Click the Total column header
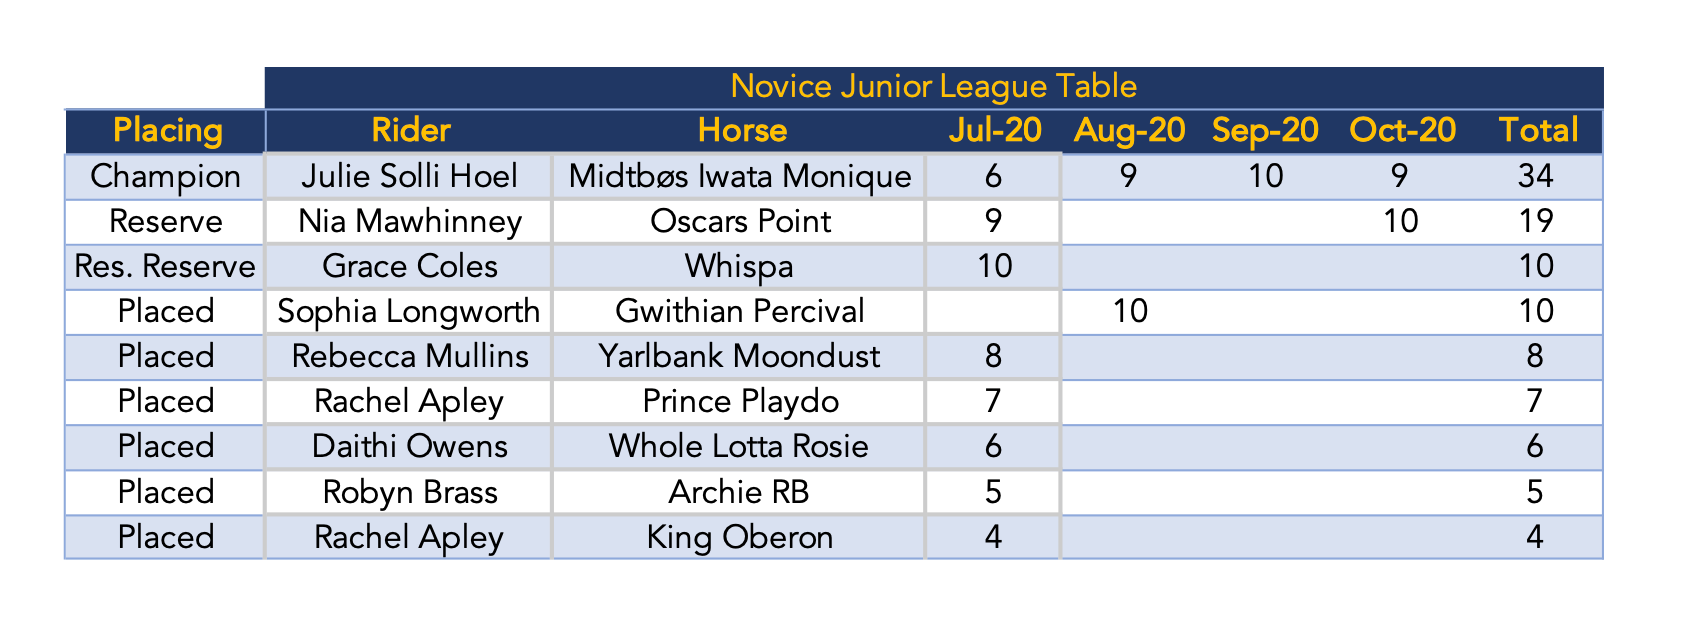Screen dimensions: 1708x640 point(1537,131)
